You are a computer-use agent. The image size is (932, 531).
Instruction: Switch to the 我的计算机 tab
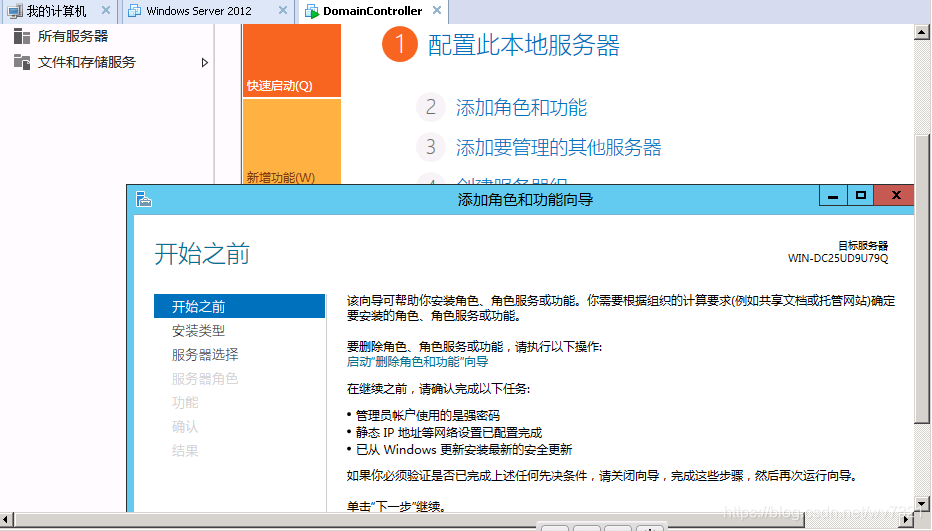pyautogui.click(x=56, y=11)
